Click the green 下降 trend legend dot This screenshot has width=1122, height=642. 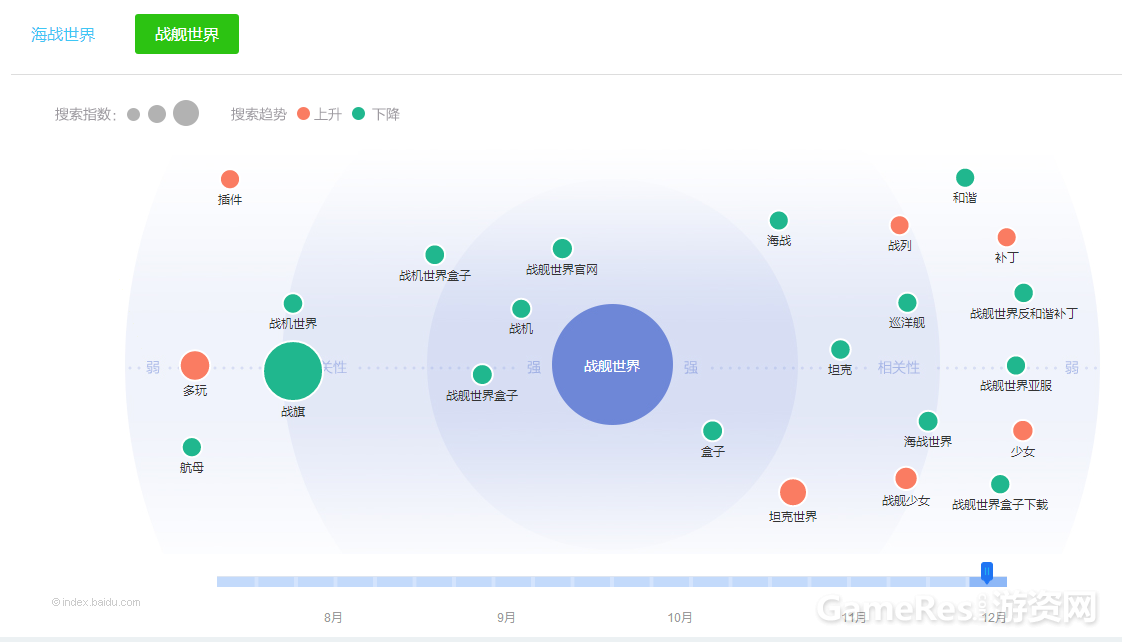[358, 114]
